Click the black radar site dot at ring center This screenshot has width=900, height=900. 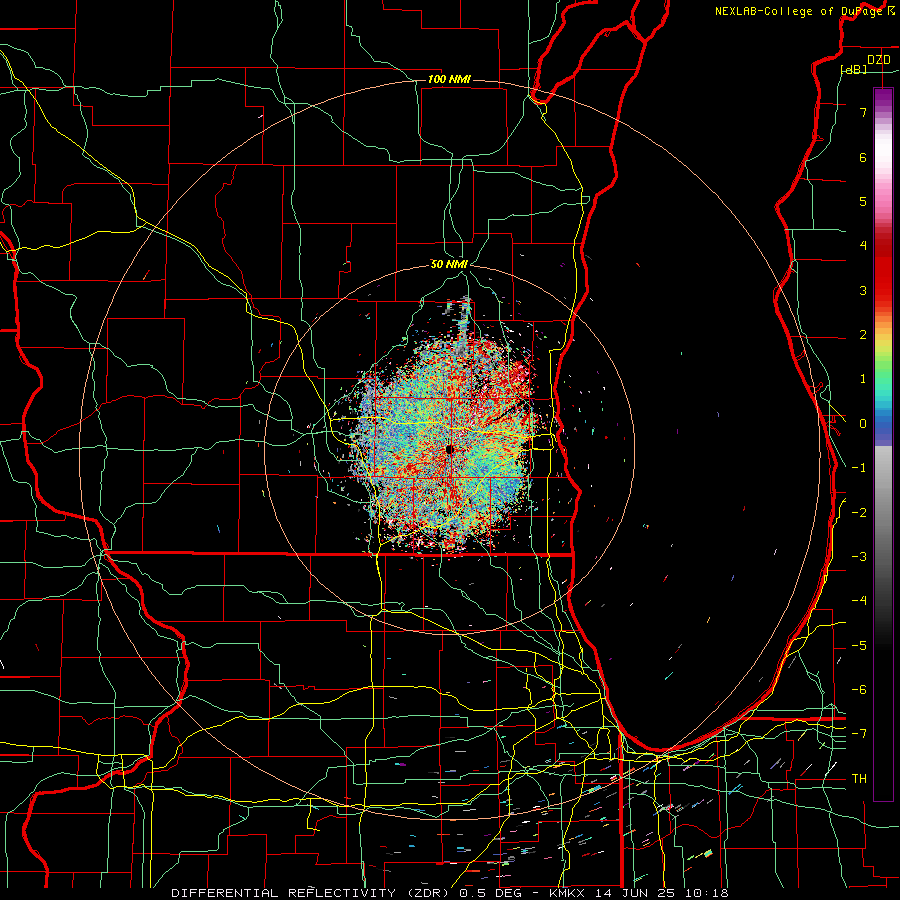pos(449,449)
